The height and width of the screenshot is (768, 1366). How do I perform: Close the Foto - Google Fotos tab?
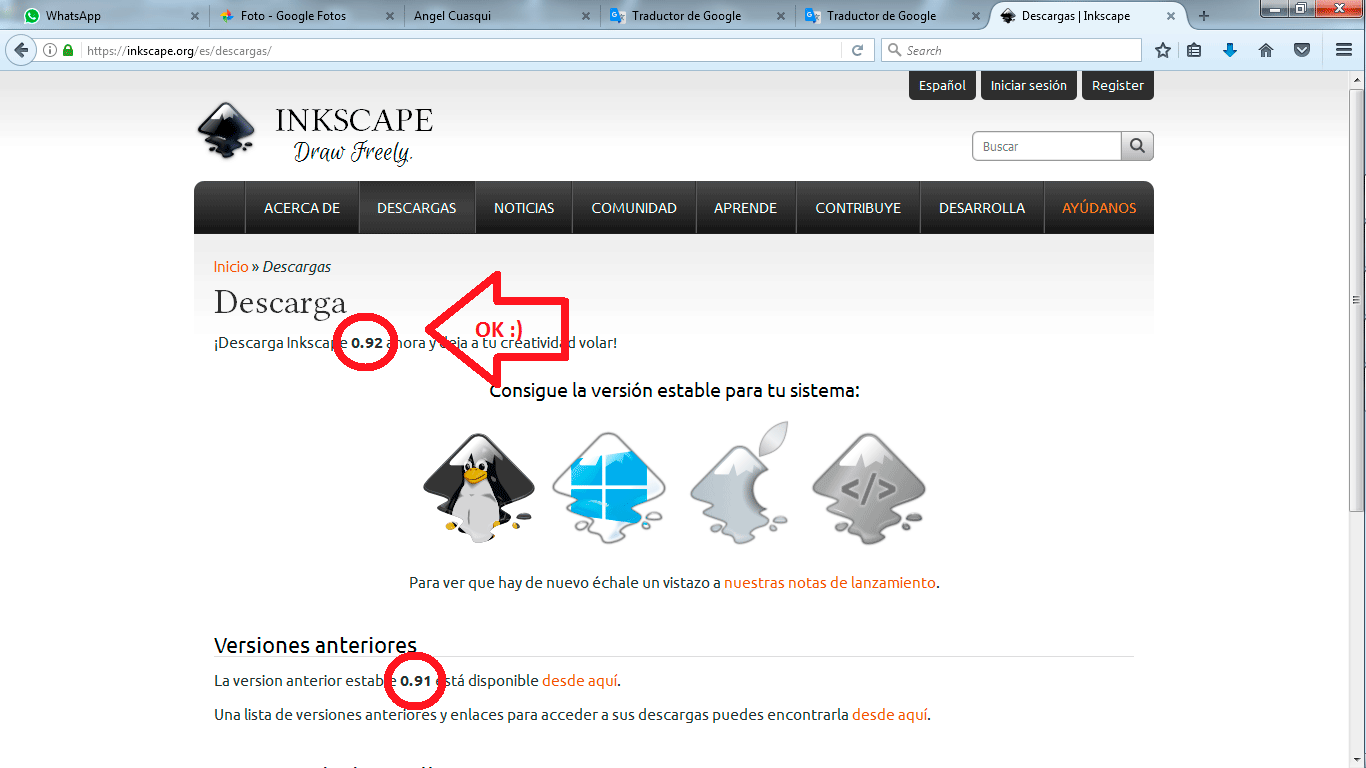click(x=389, y=16)
